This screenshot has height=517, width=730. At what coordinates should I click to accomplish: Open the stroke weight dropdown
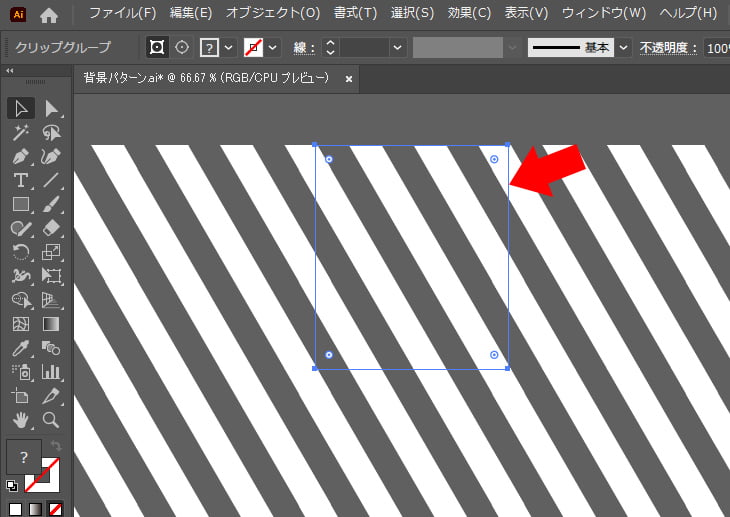pos(398,48)
